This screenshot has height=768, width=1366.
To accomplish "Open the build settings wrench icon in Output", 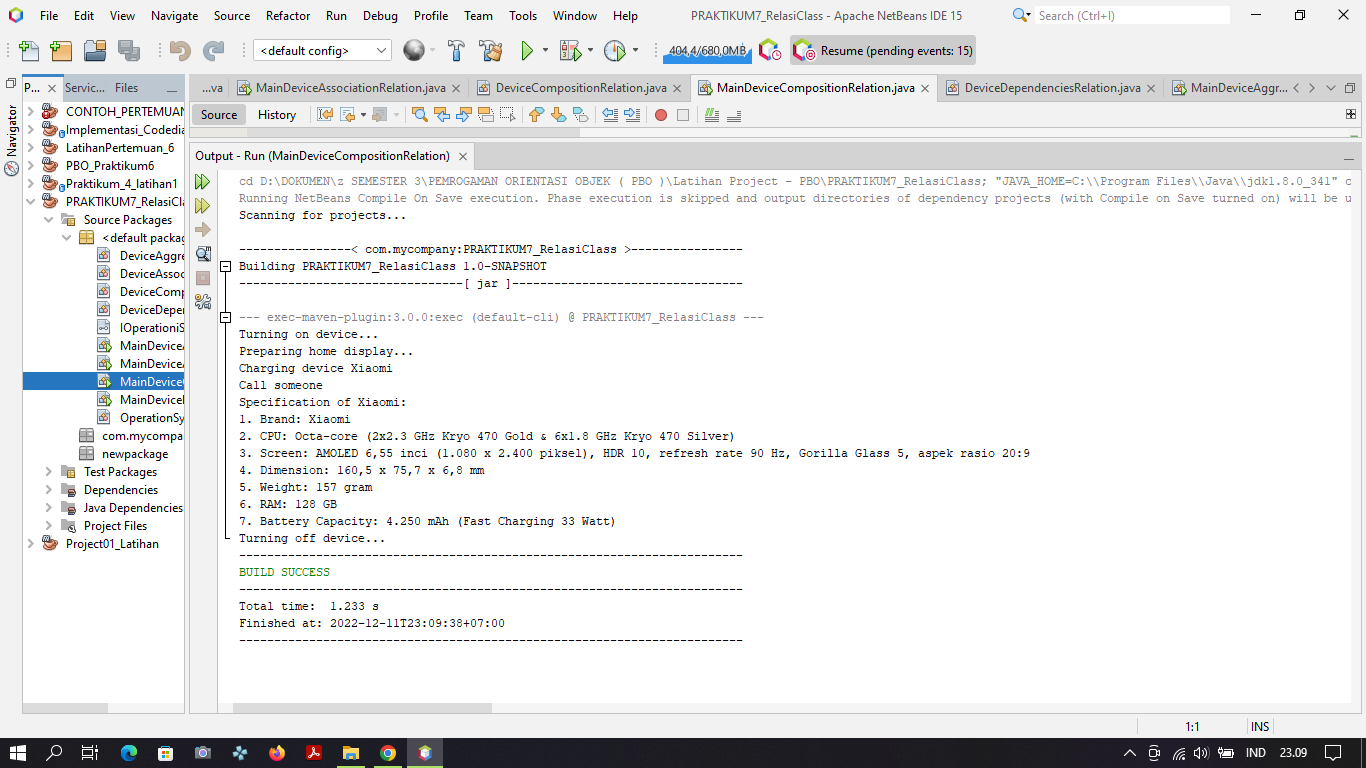I will [x=203, y=301].
